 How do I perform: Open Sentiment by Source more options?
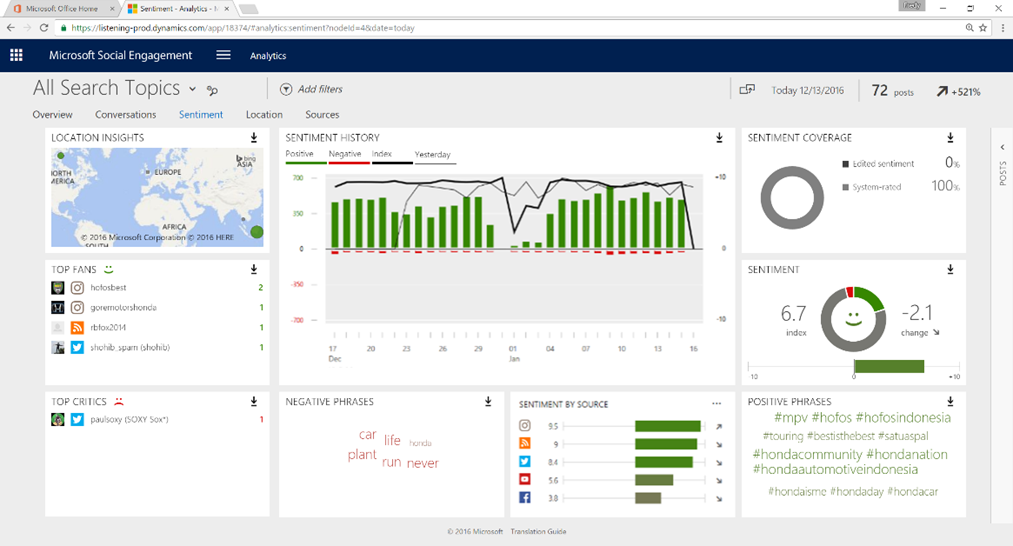pos(716,404)
